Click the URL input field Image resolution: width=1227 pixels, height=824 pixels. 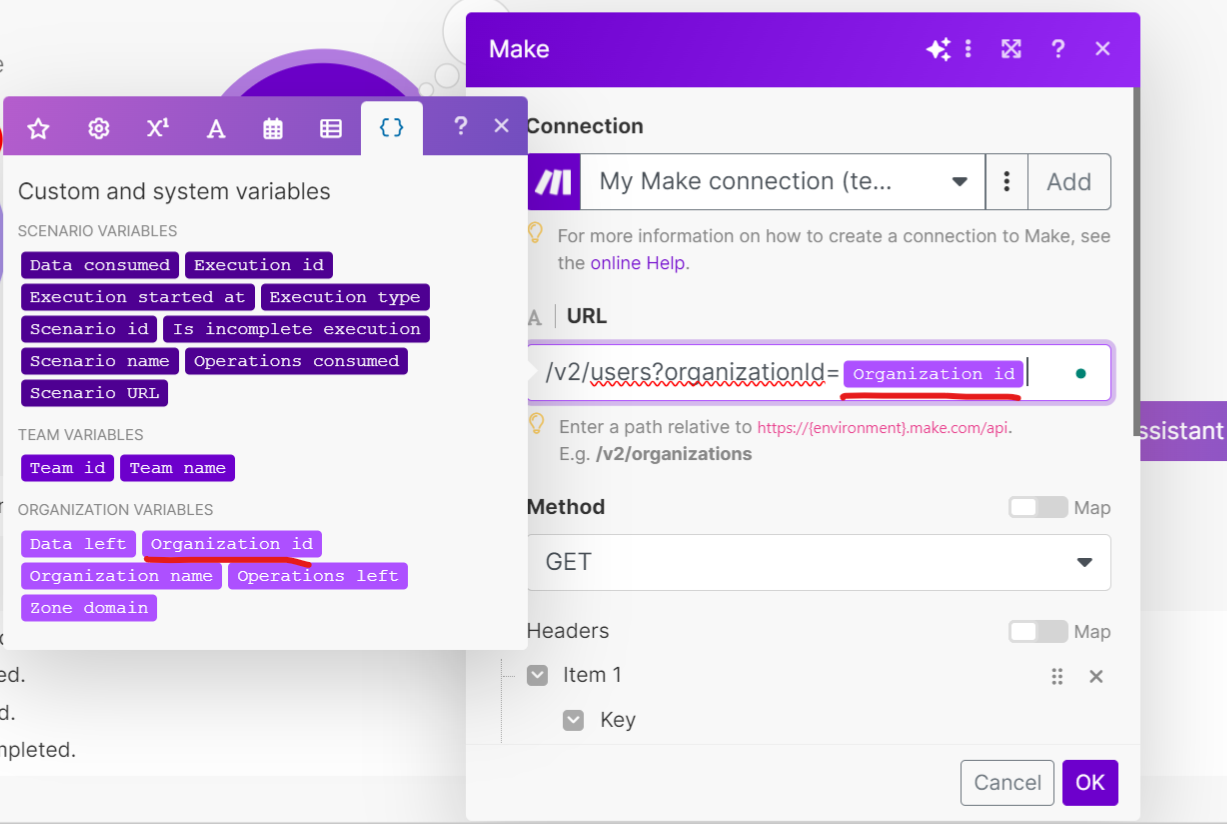[819, 373]
